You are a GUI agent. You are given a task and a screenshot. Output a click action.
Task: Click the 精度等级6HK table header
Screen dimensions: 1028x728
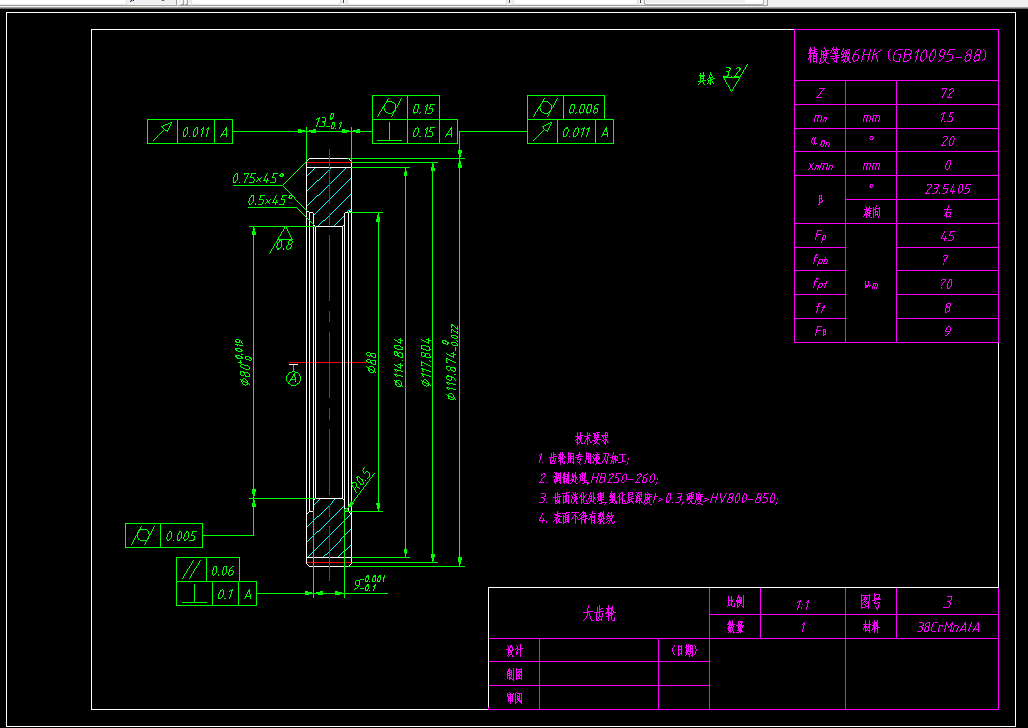click(x=896, y=55)
